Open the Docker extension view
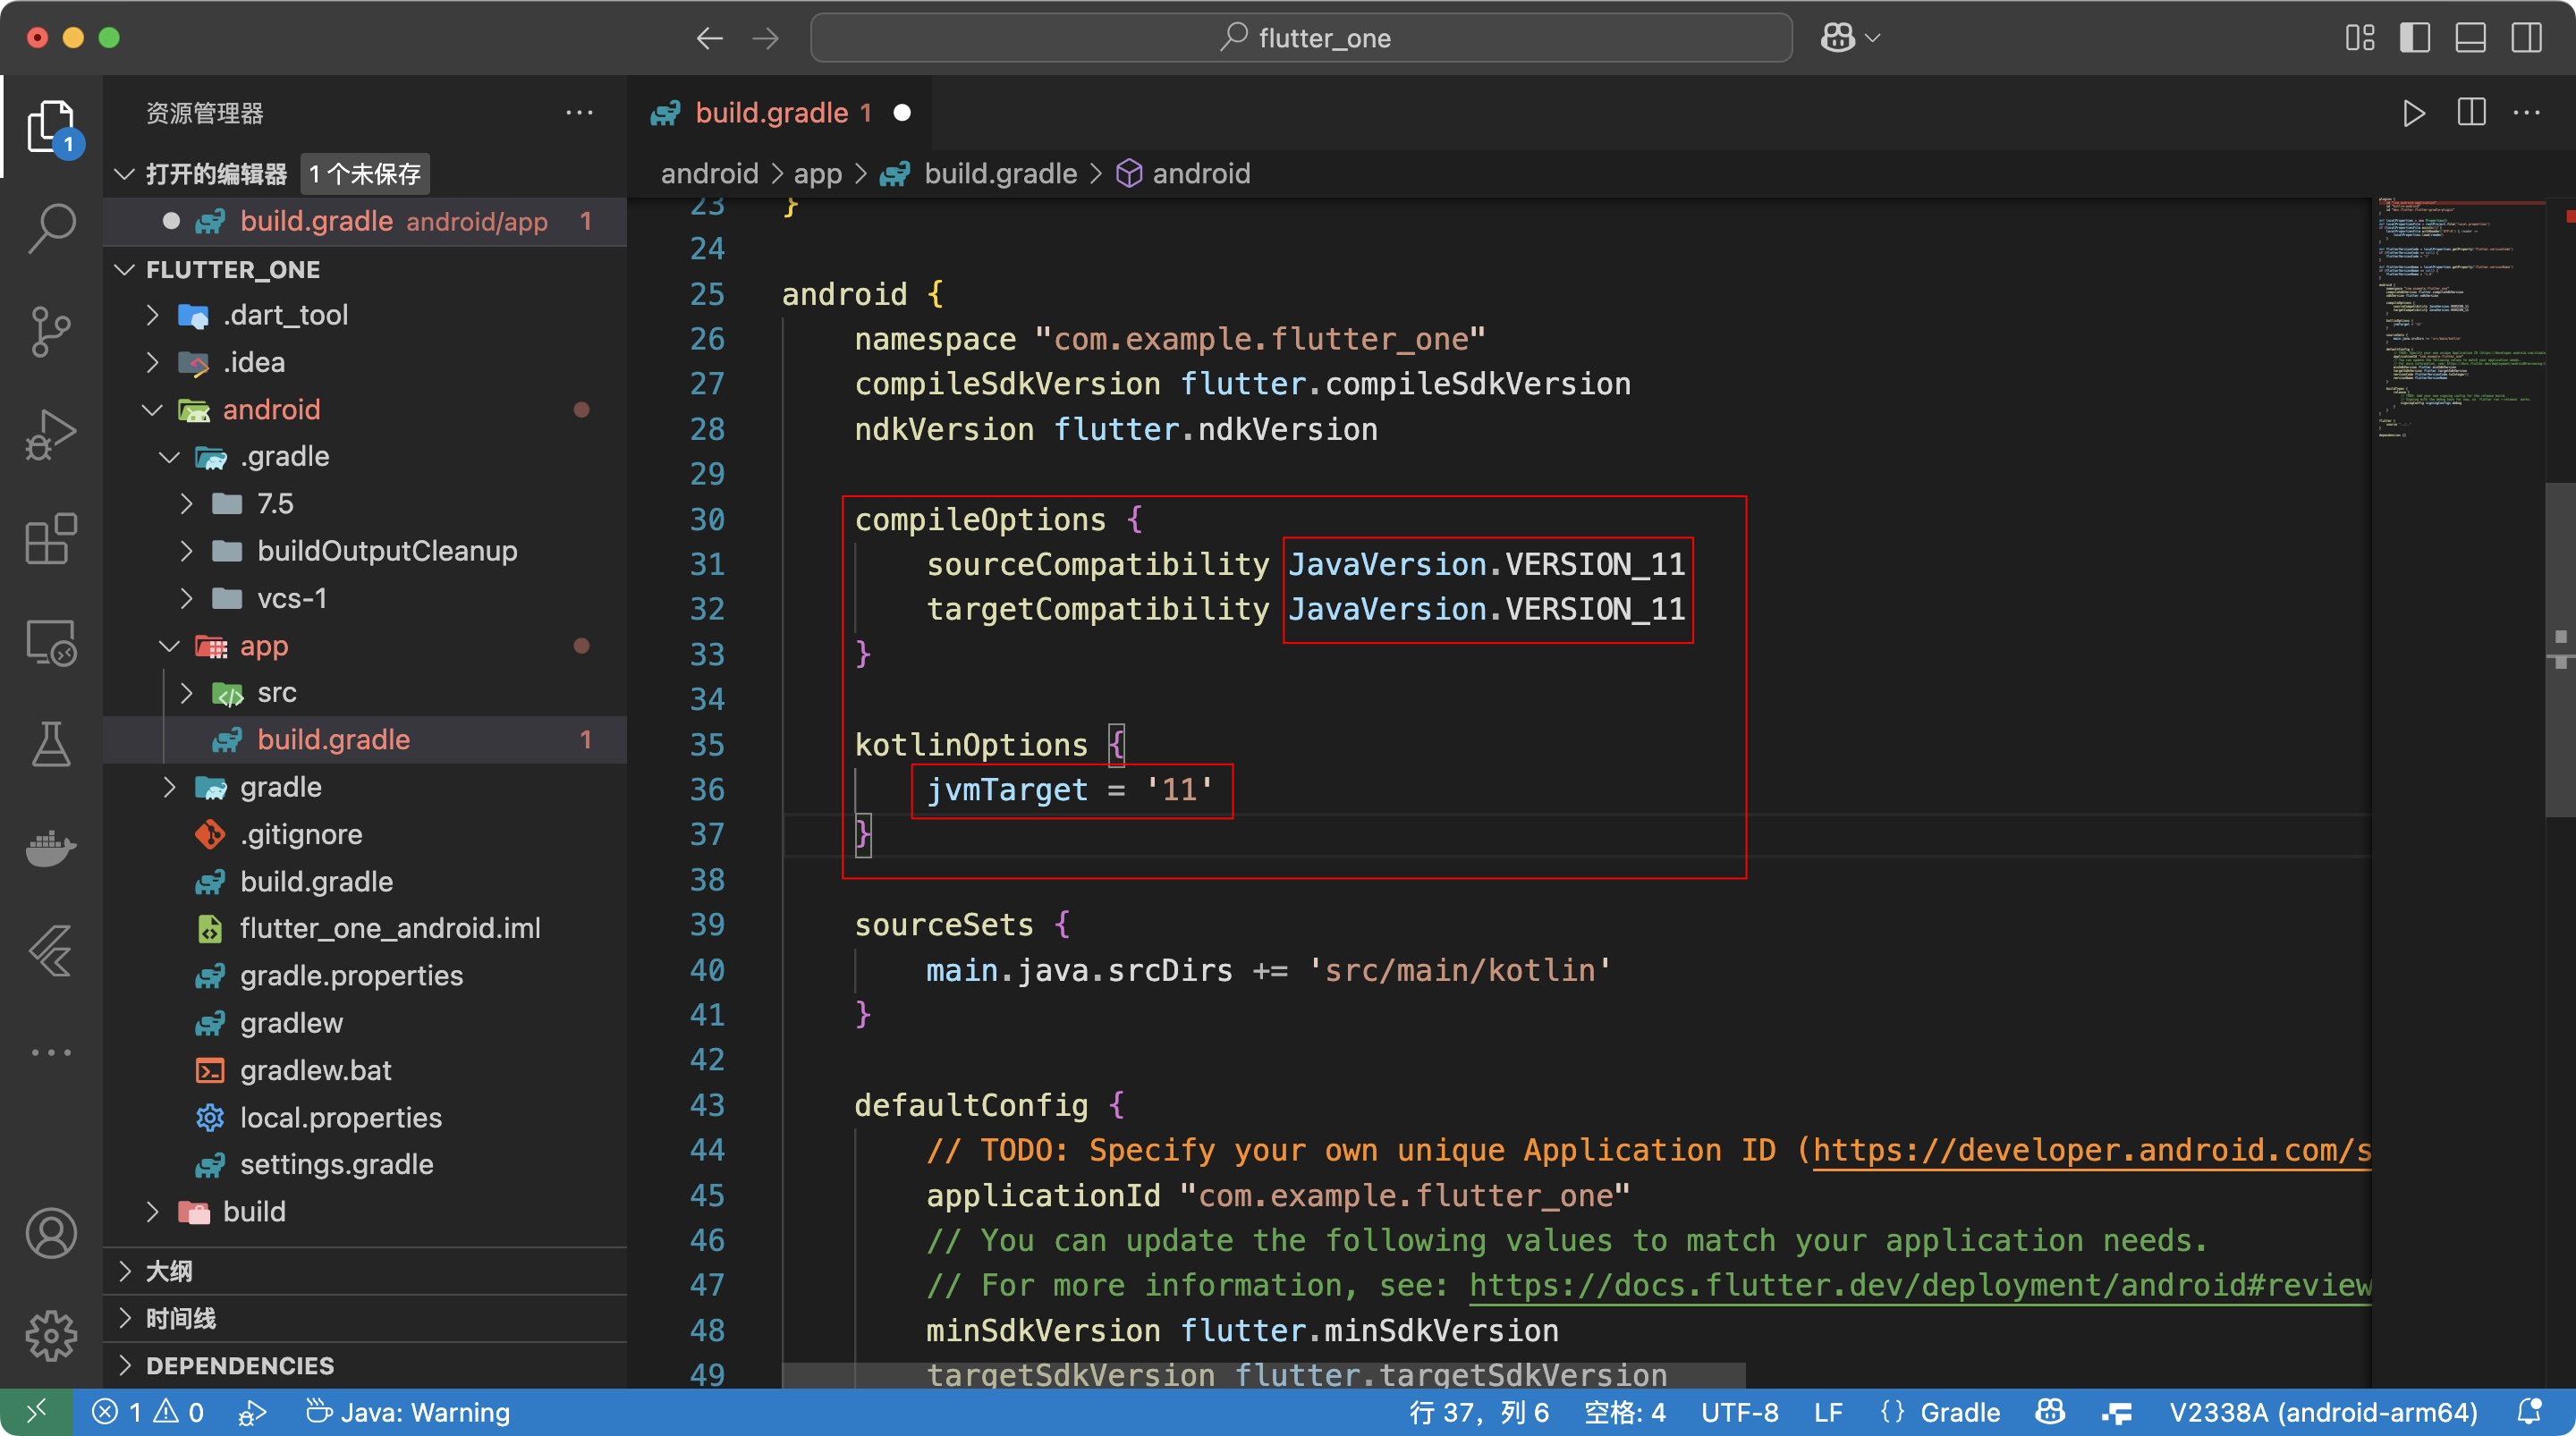 click(x=51, y=849)
